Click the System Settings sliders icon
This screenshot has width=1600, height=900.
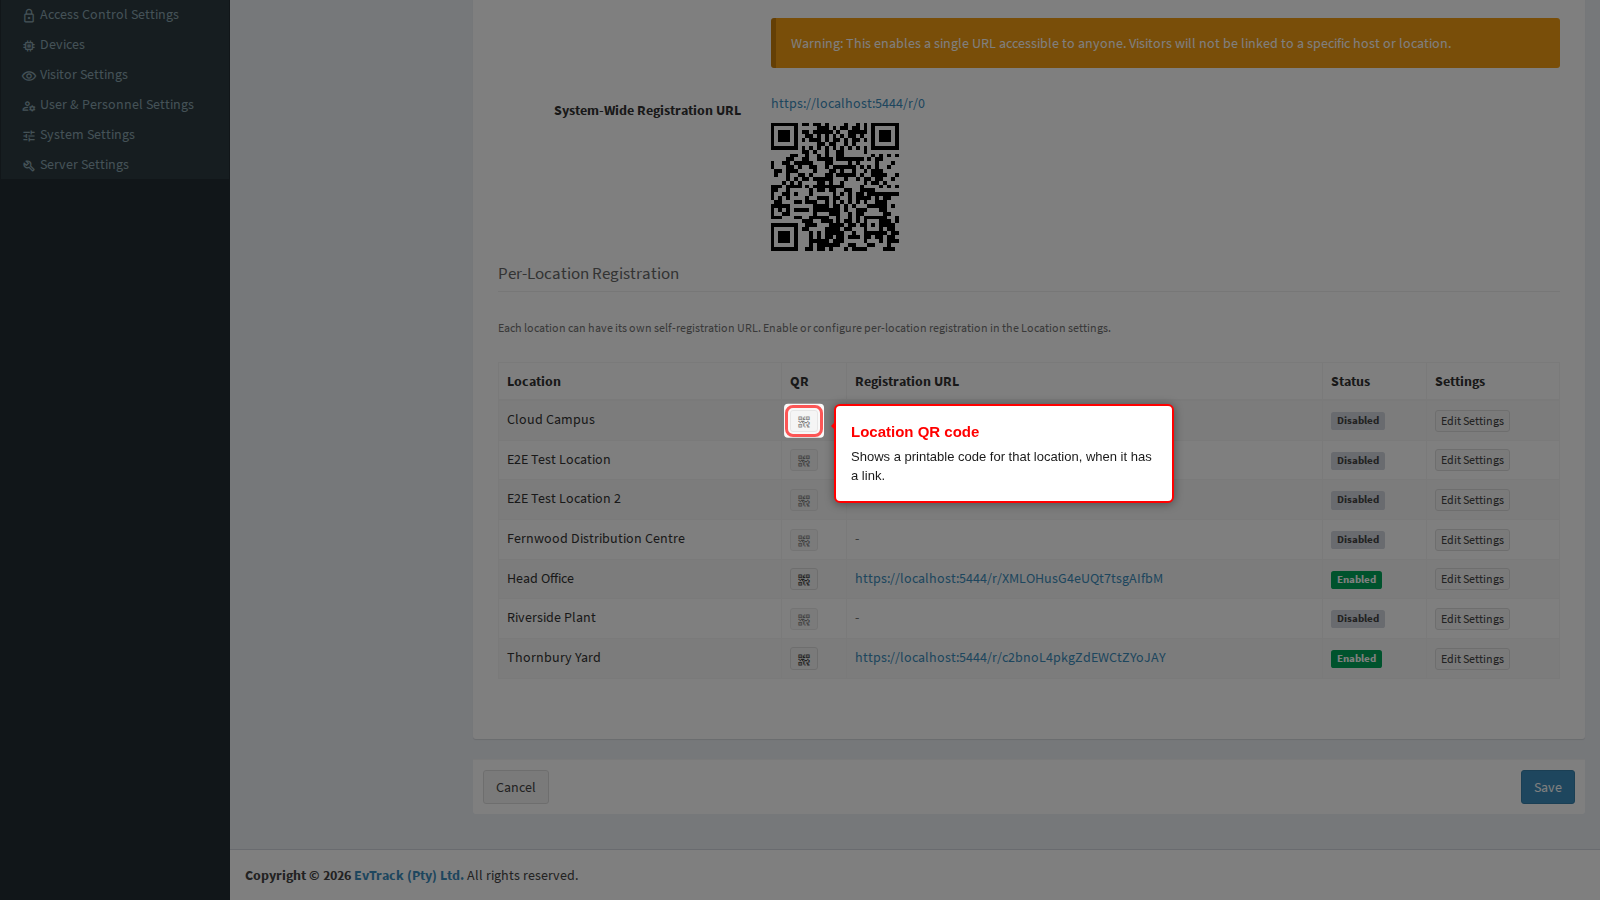click(29, 136)
